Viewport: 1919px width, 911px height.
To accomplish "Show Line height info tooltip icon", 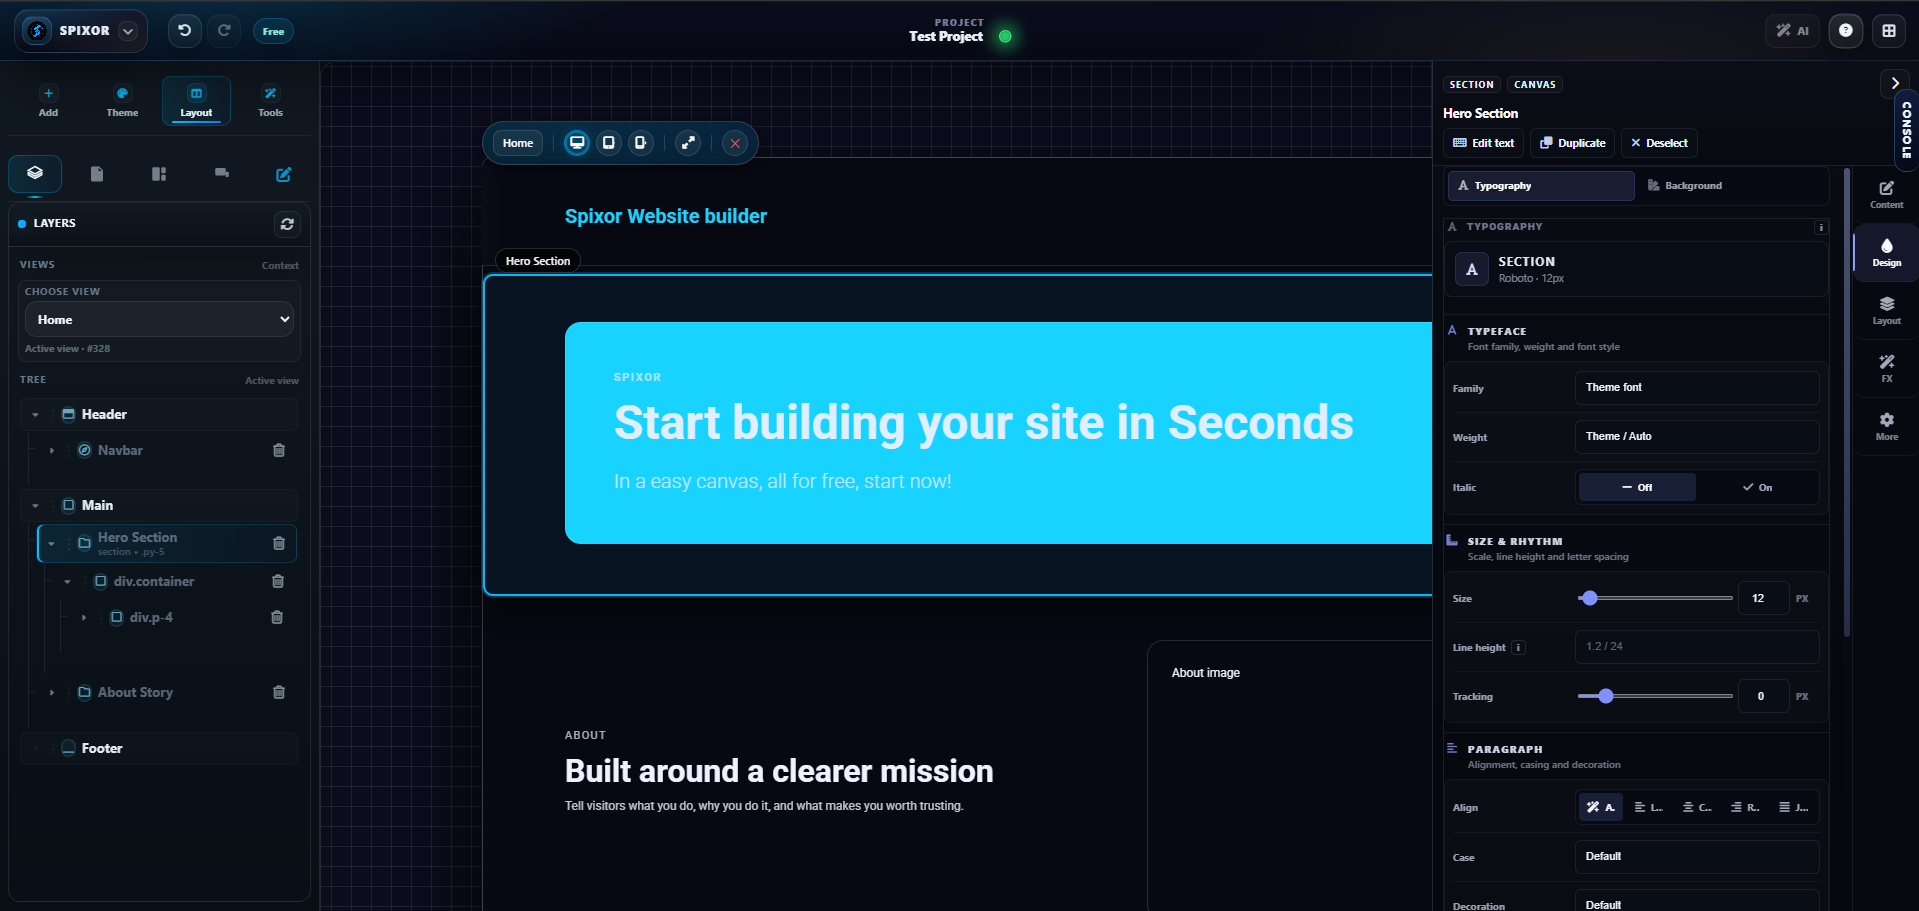I will [1518, 647].
